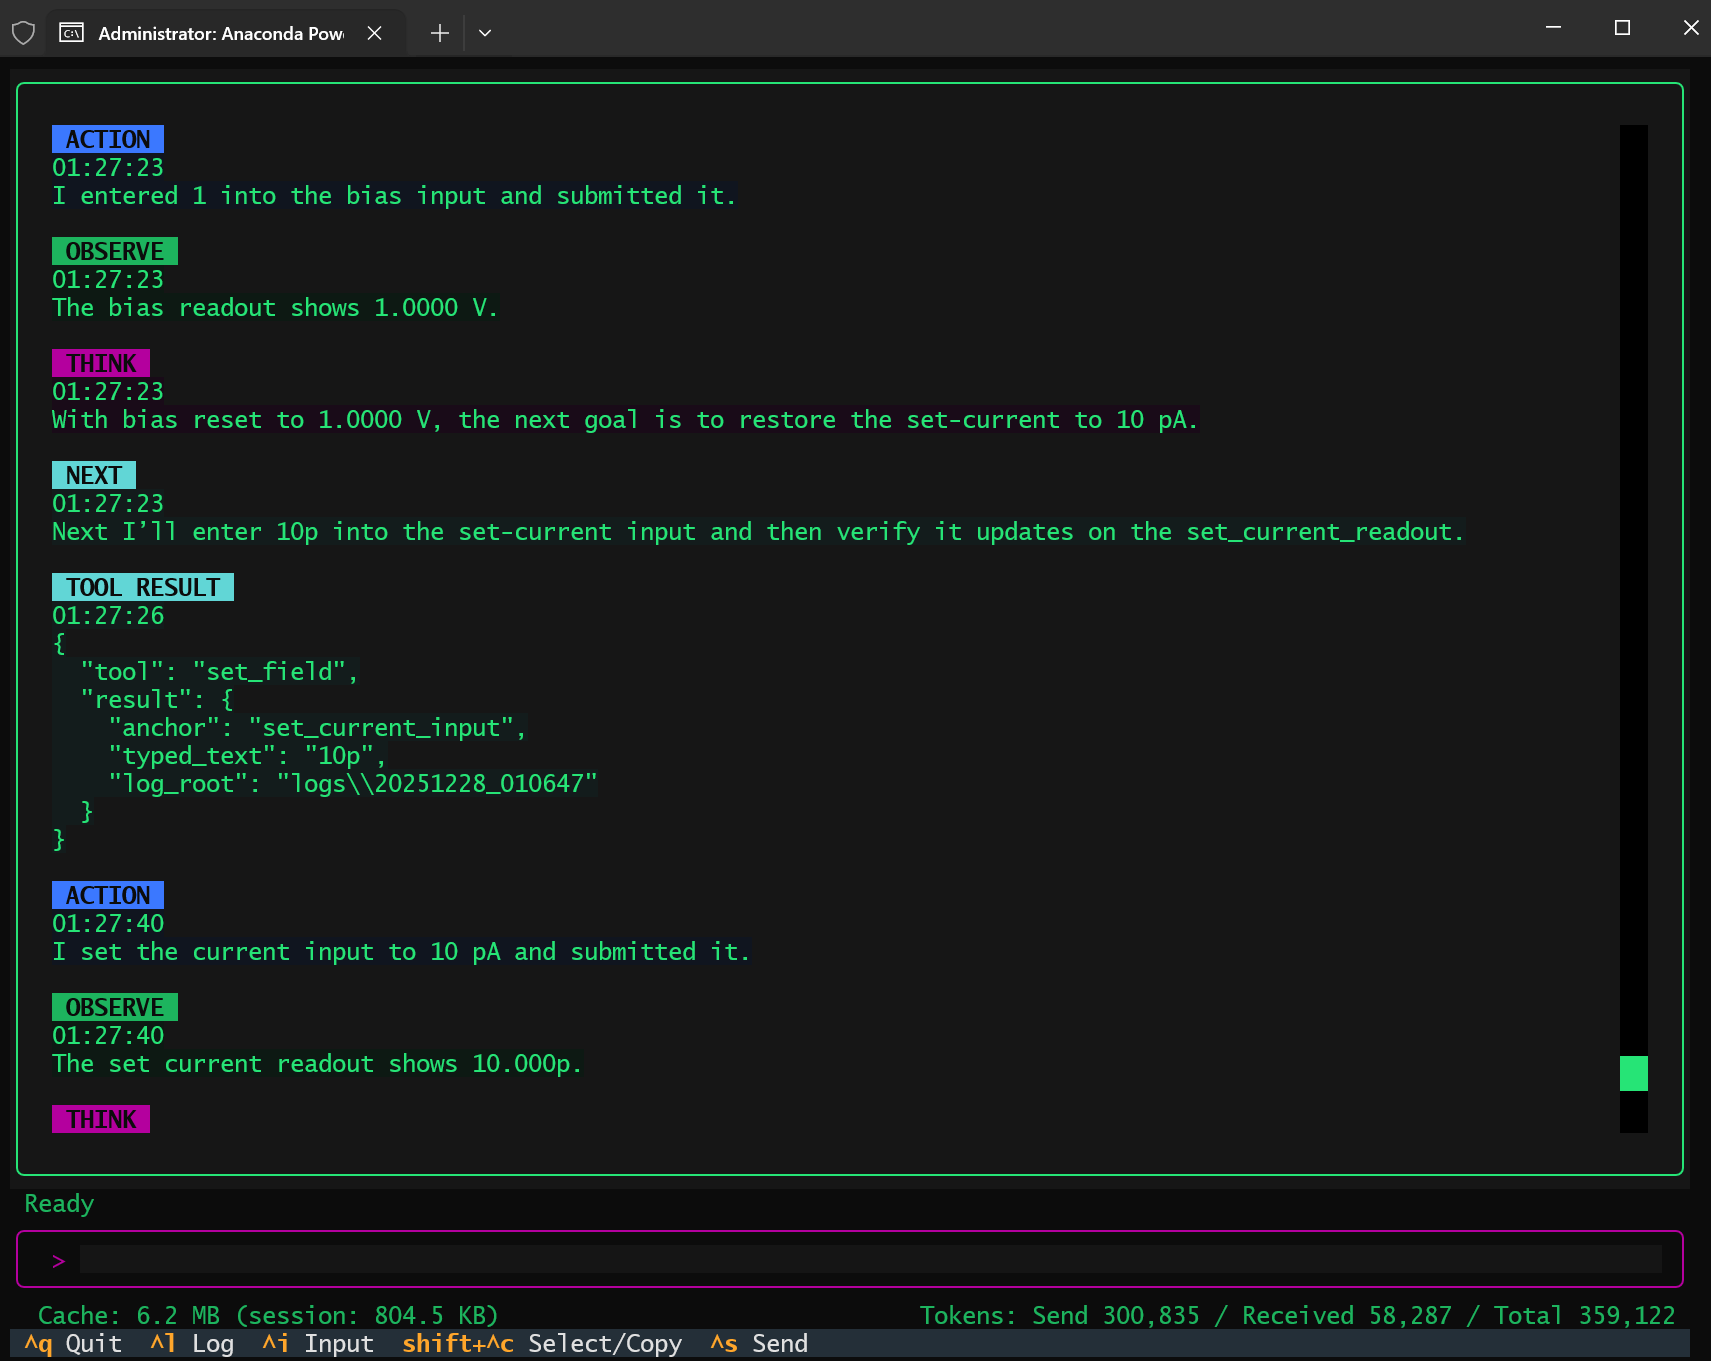Open the new tab profile dropdown
Viewport: 1711px width, 1361px height.
coord(485,33)
